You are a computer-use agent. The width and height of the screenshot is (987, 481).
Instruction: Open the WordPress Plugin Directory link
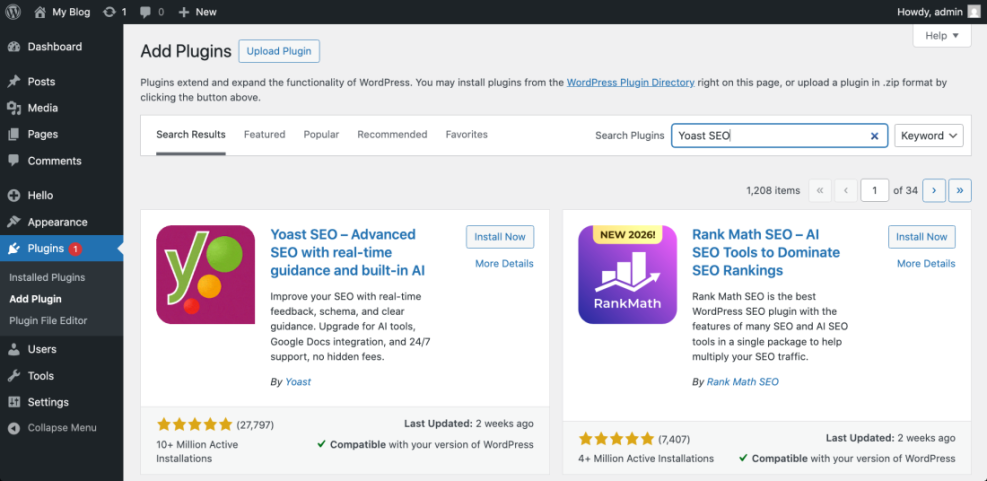coord(630,83)
